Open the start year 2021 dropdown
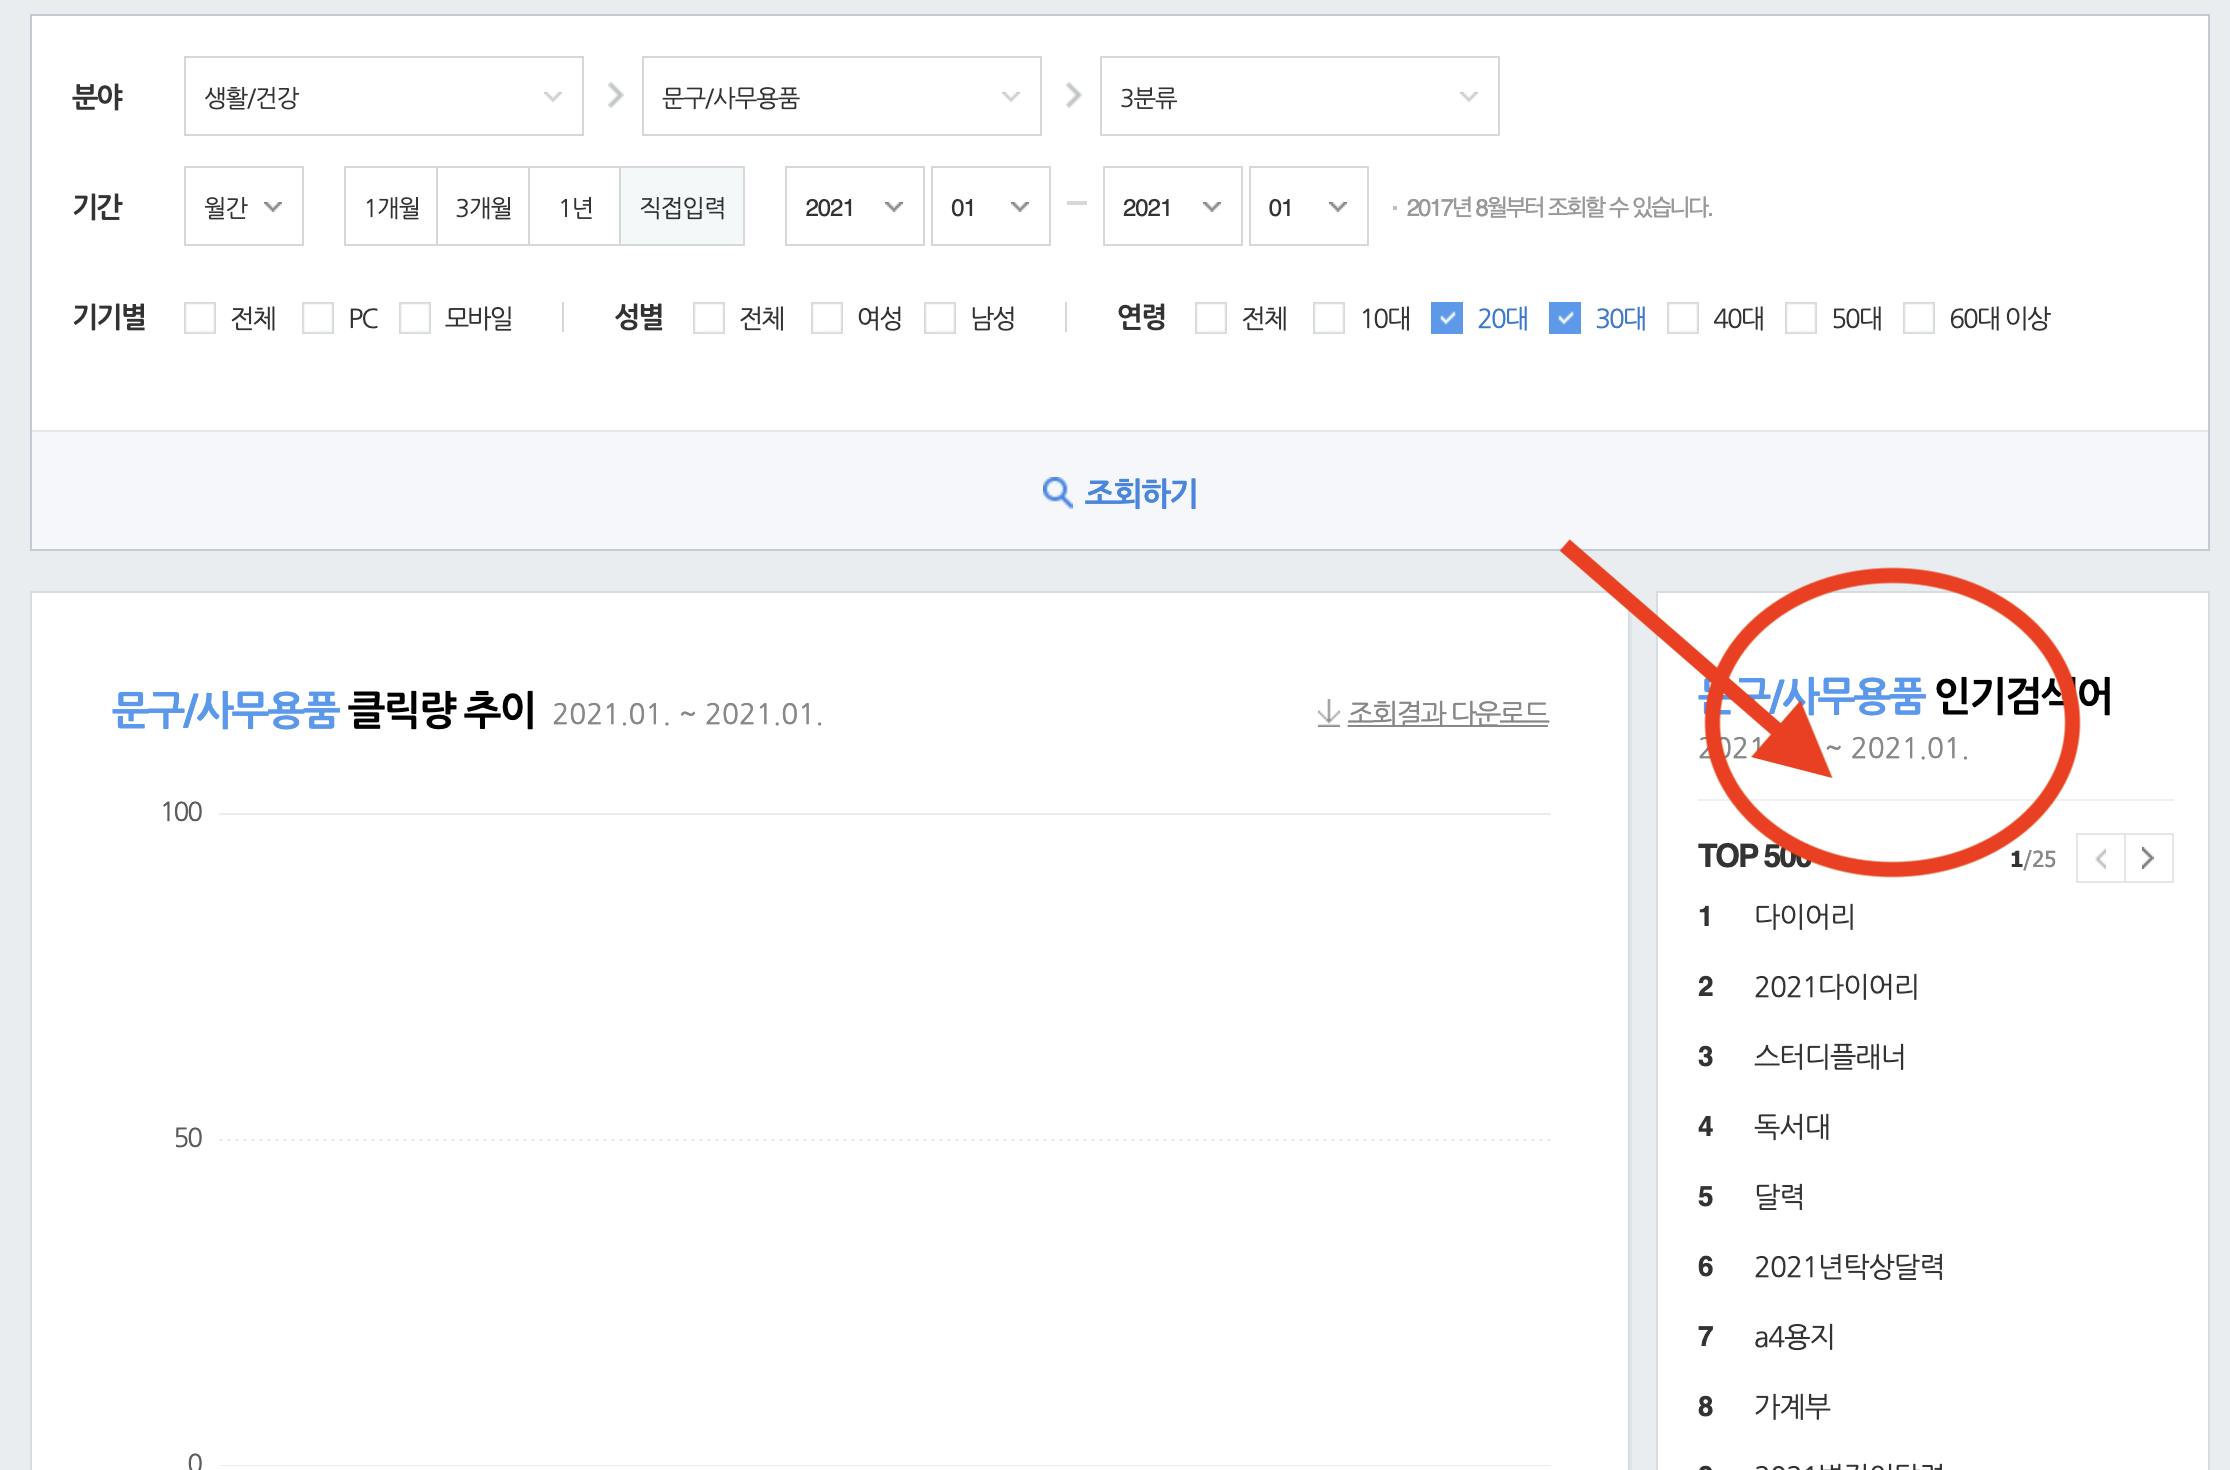 (x=853, y=206)
